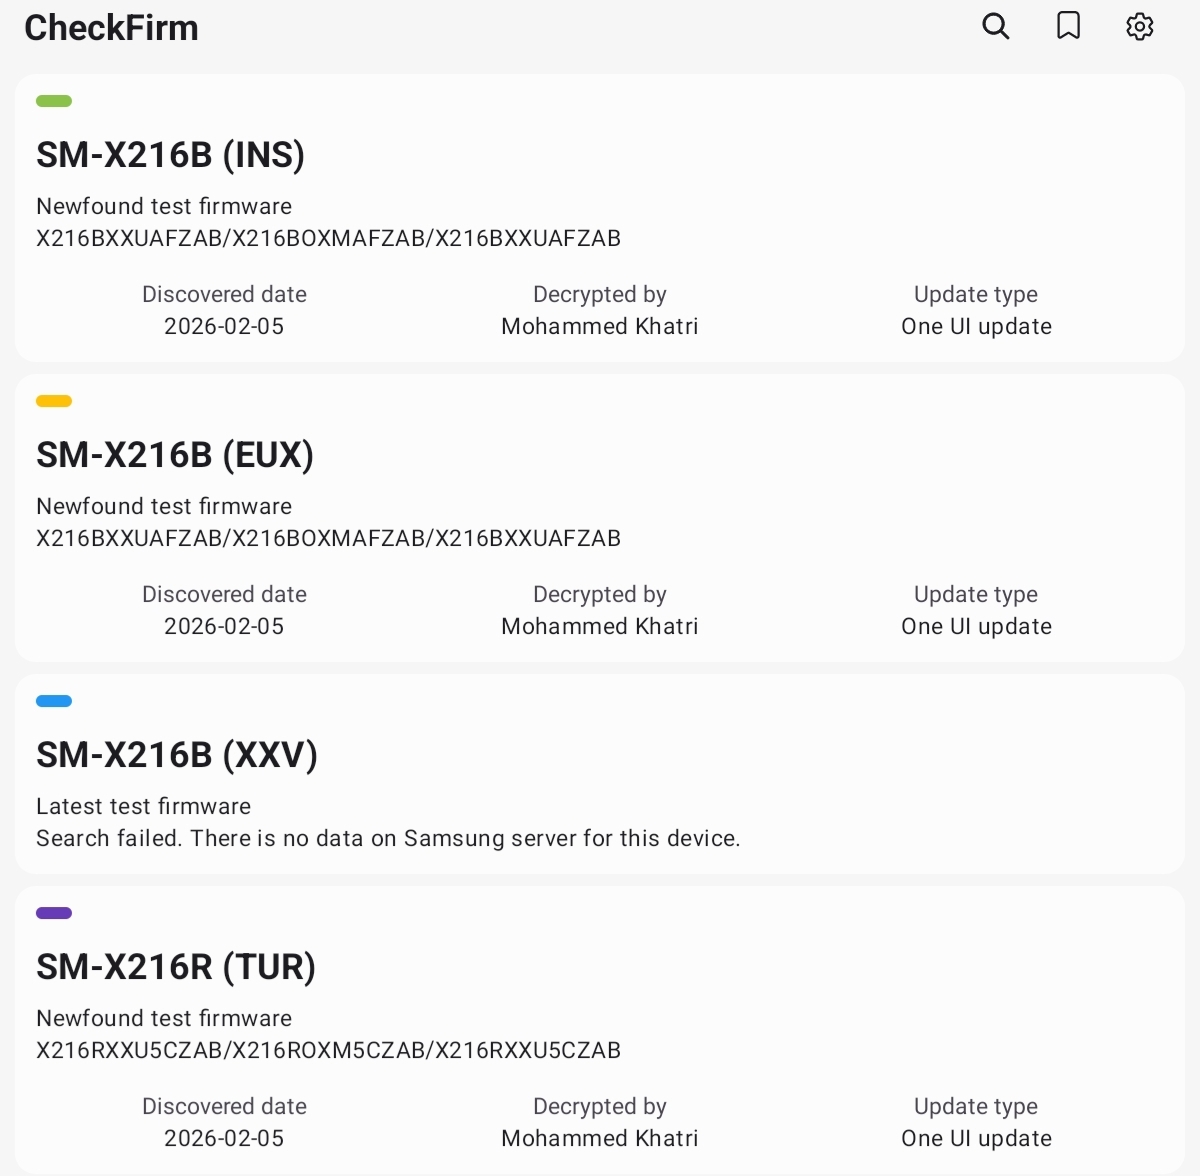Viewport: 1200px width, 1176px height.
Task: Select the EUX firmware version string
Action: tap(328, 538)
